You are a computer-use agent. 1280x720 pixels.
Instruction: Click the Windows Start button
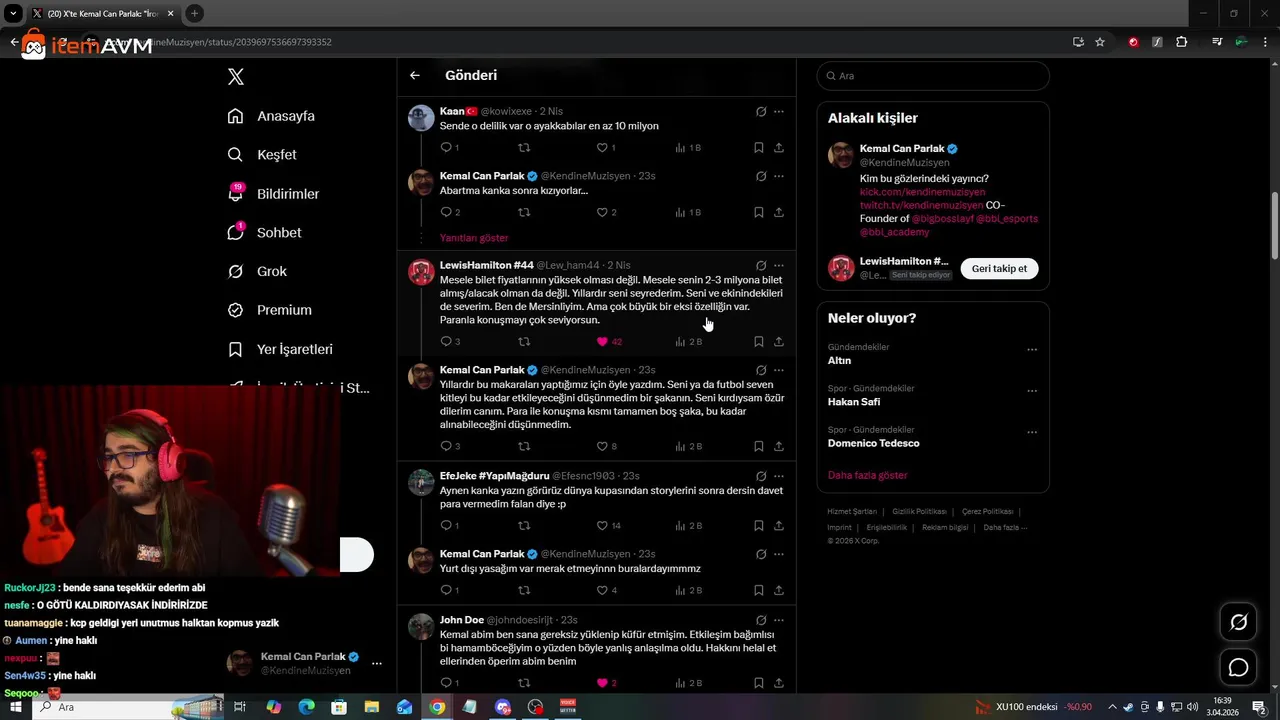tap(15, 707)
